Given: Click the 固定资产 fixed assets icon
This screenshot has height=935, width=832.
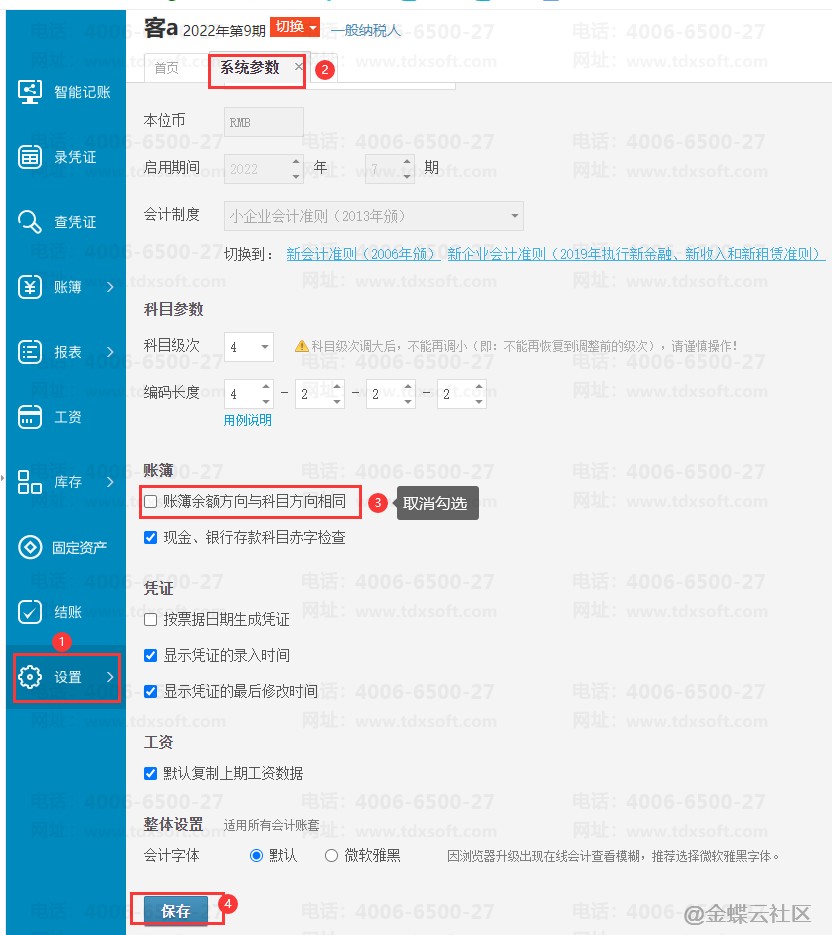Looking at the screenshot, I should point(31,547).
